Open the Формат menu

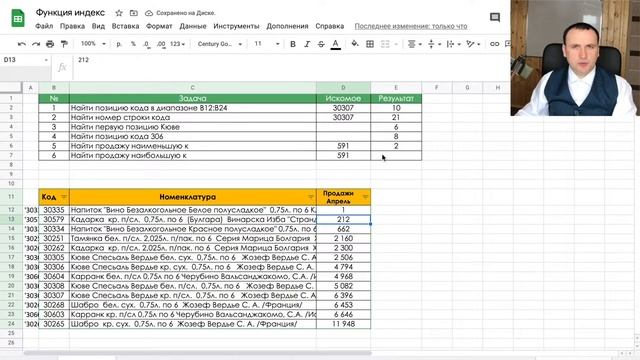159,26
